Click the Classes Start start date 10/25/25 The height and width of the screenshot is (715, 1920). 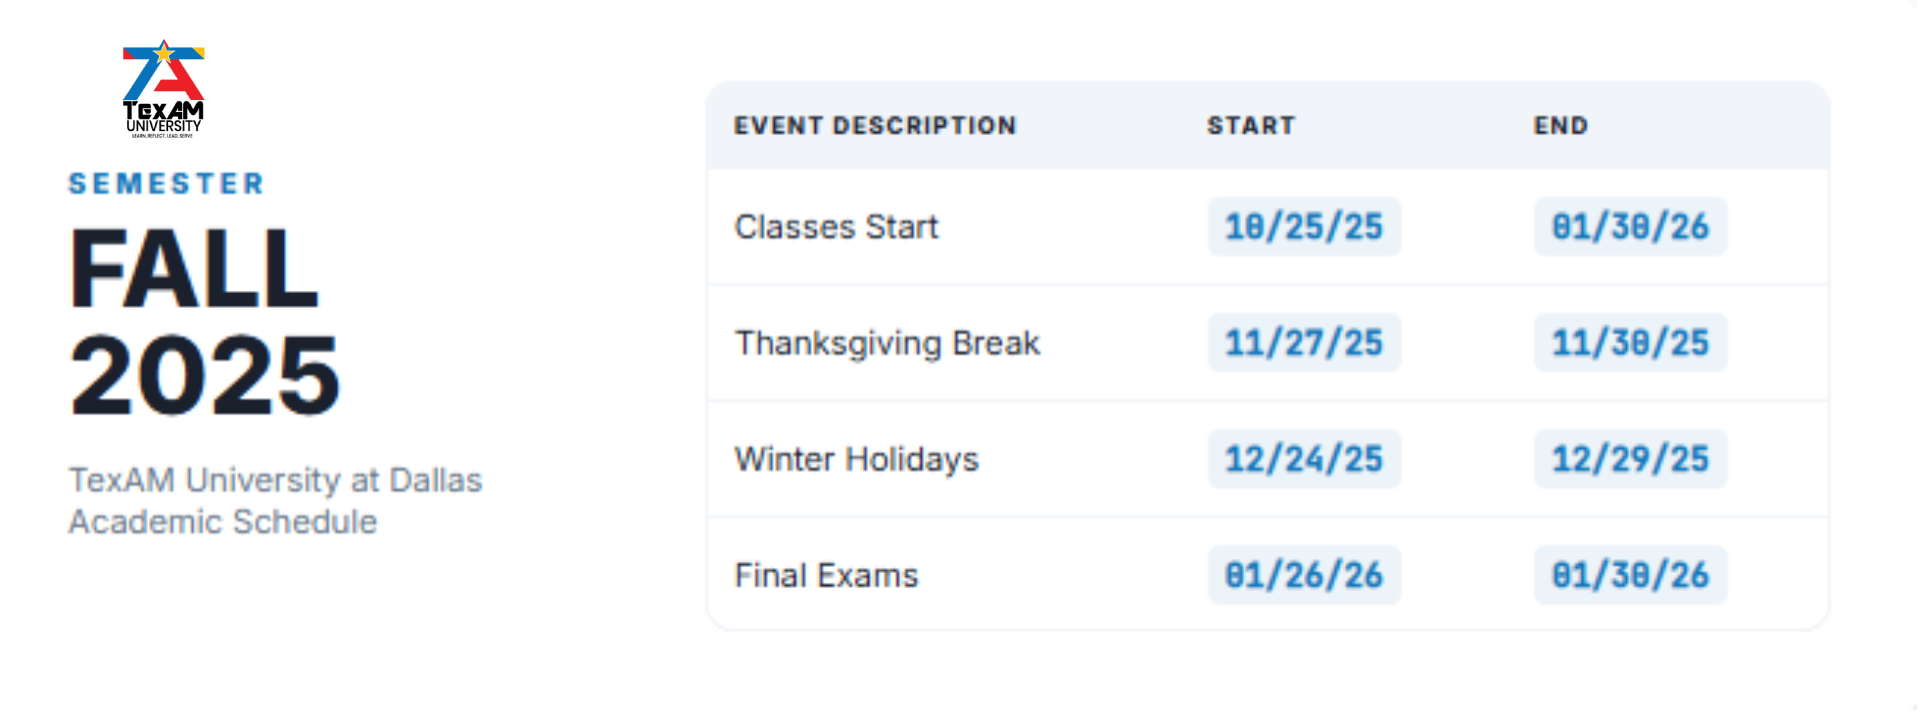click(1303, 227)
